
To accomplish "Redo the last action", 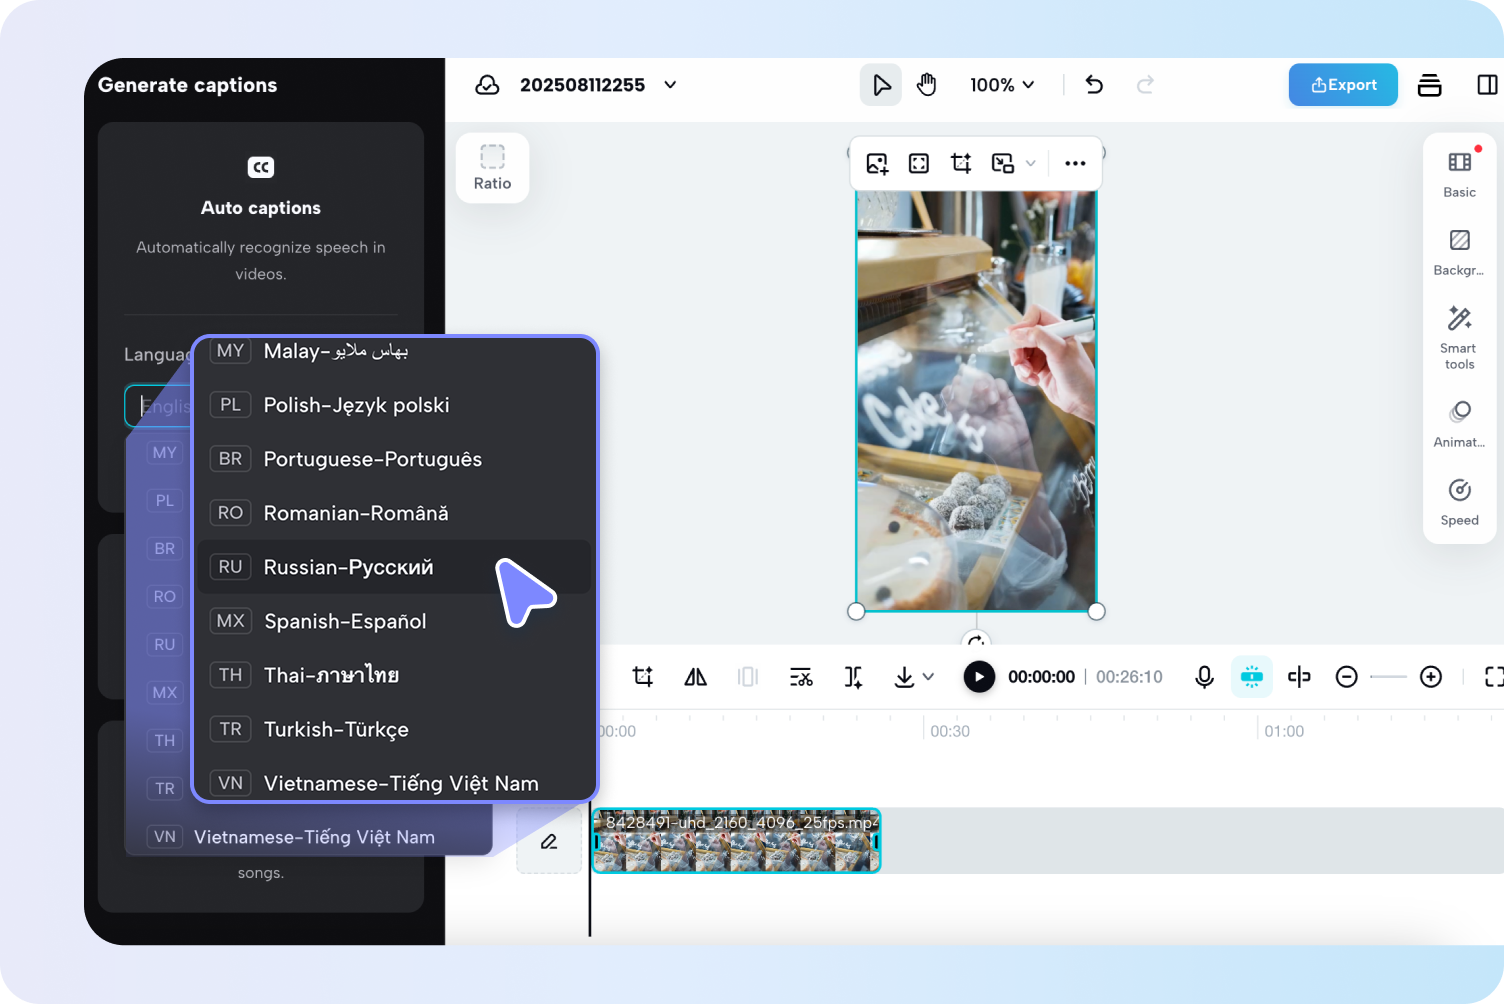I will 1145,85.
